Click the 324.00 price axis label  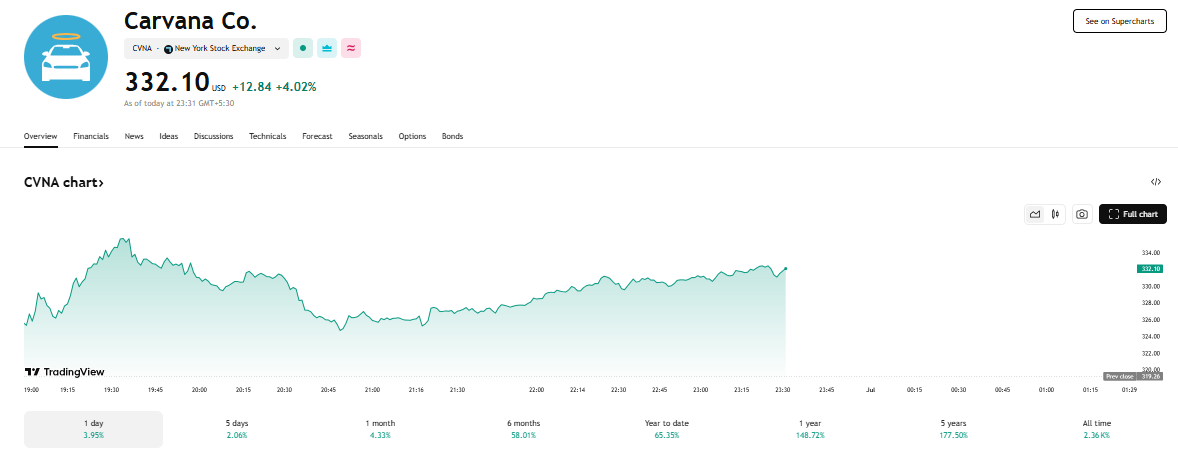click(x=1149, y=336)
